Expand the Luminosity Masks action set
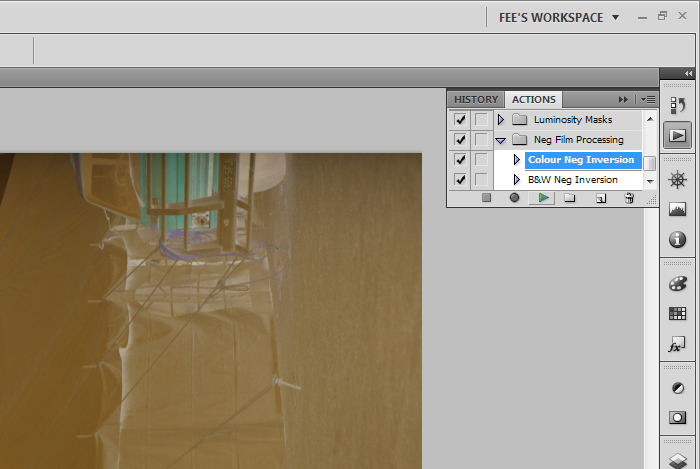Viewport: 700px width, 469px height. (500, 120)
